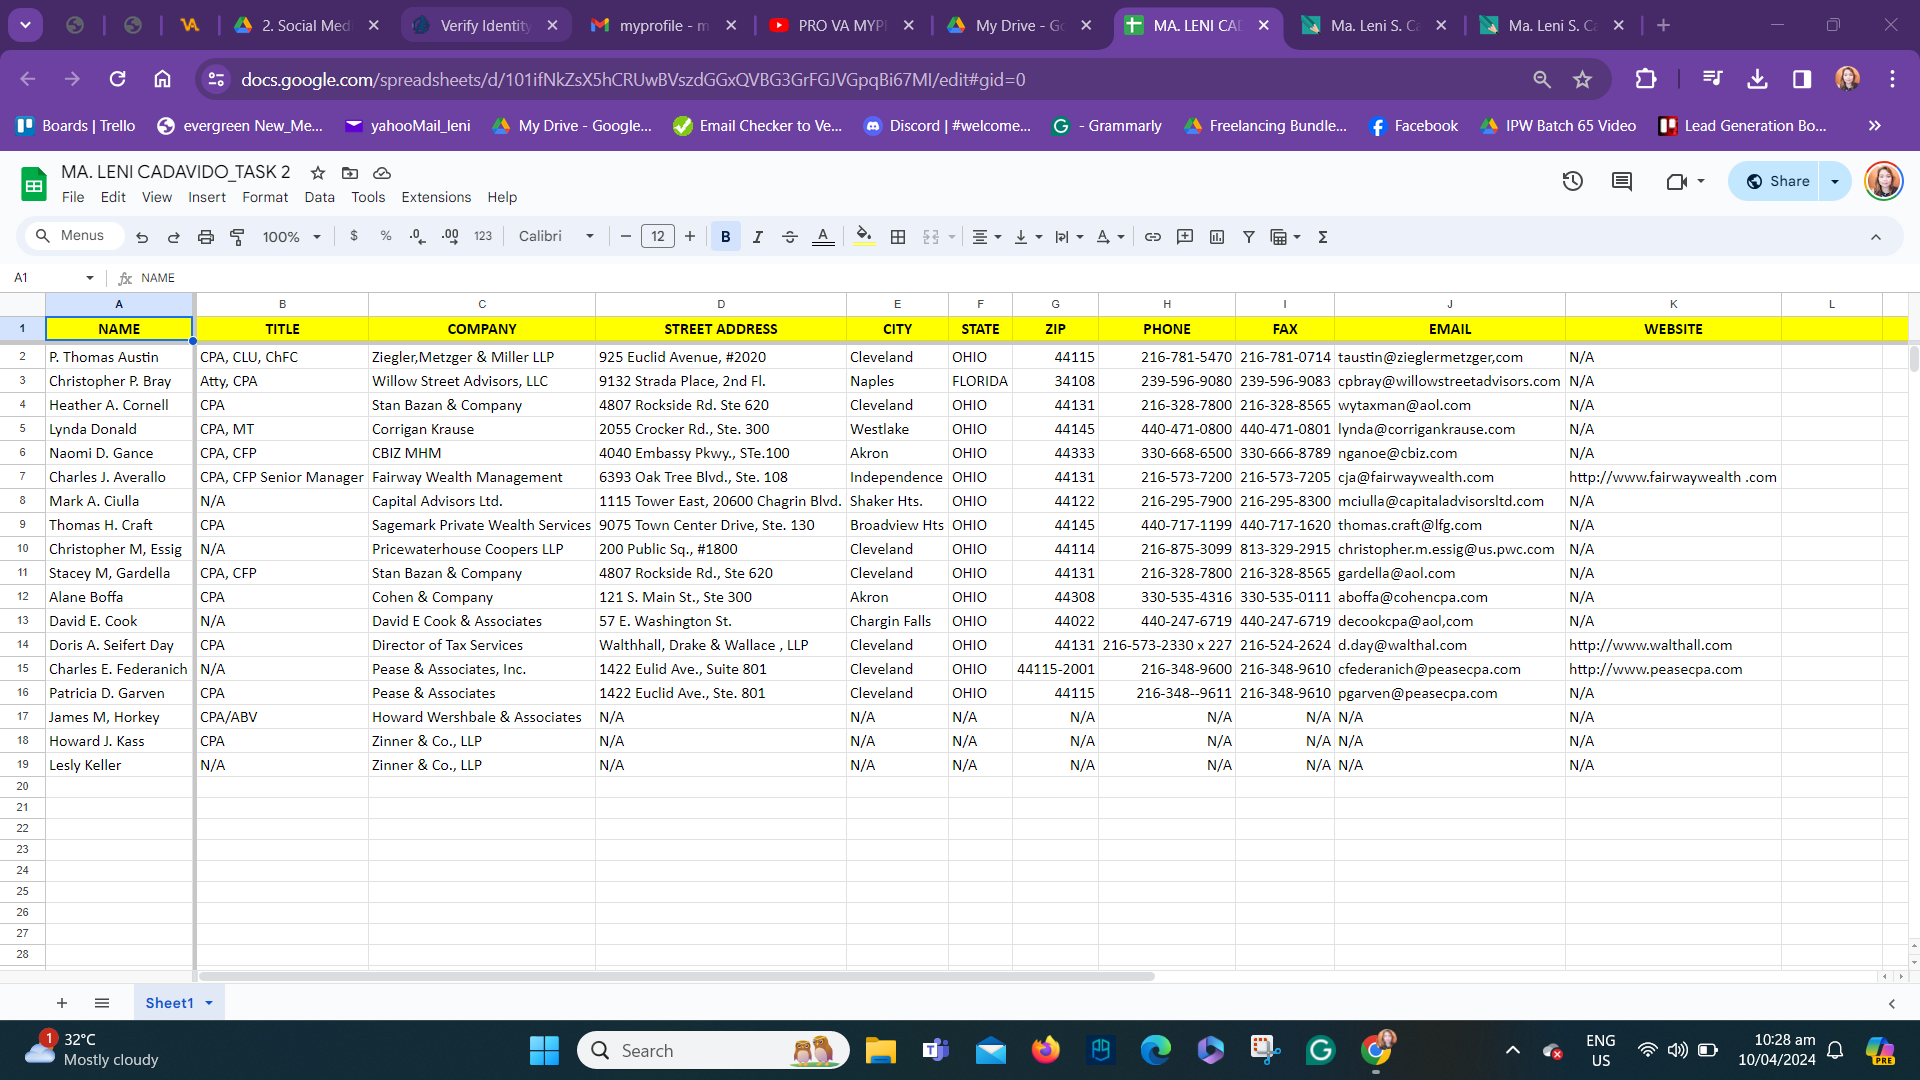Open the Fill color picker
Screen dimensions: 1920x1080
[x=863, y=237]
